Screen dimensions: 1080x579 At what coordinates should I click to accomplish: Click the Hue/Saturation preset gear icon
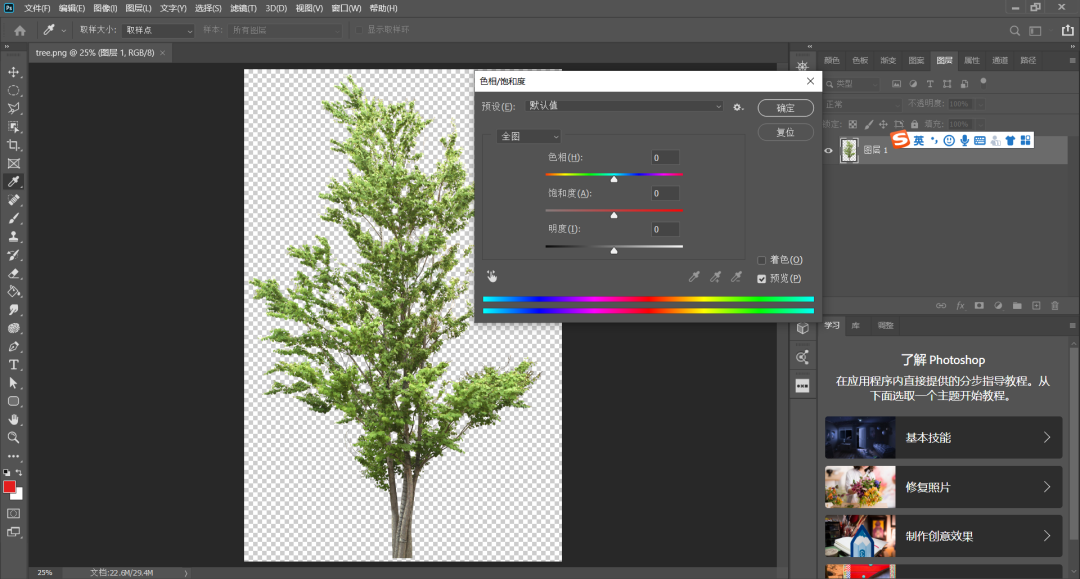tap(738, 107)
